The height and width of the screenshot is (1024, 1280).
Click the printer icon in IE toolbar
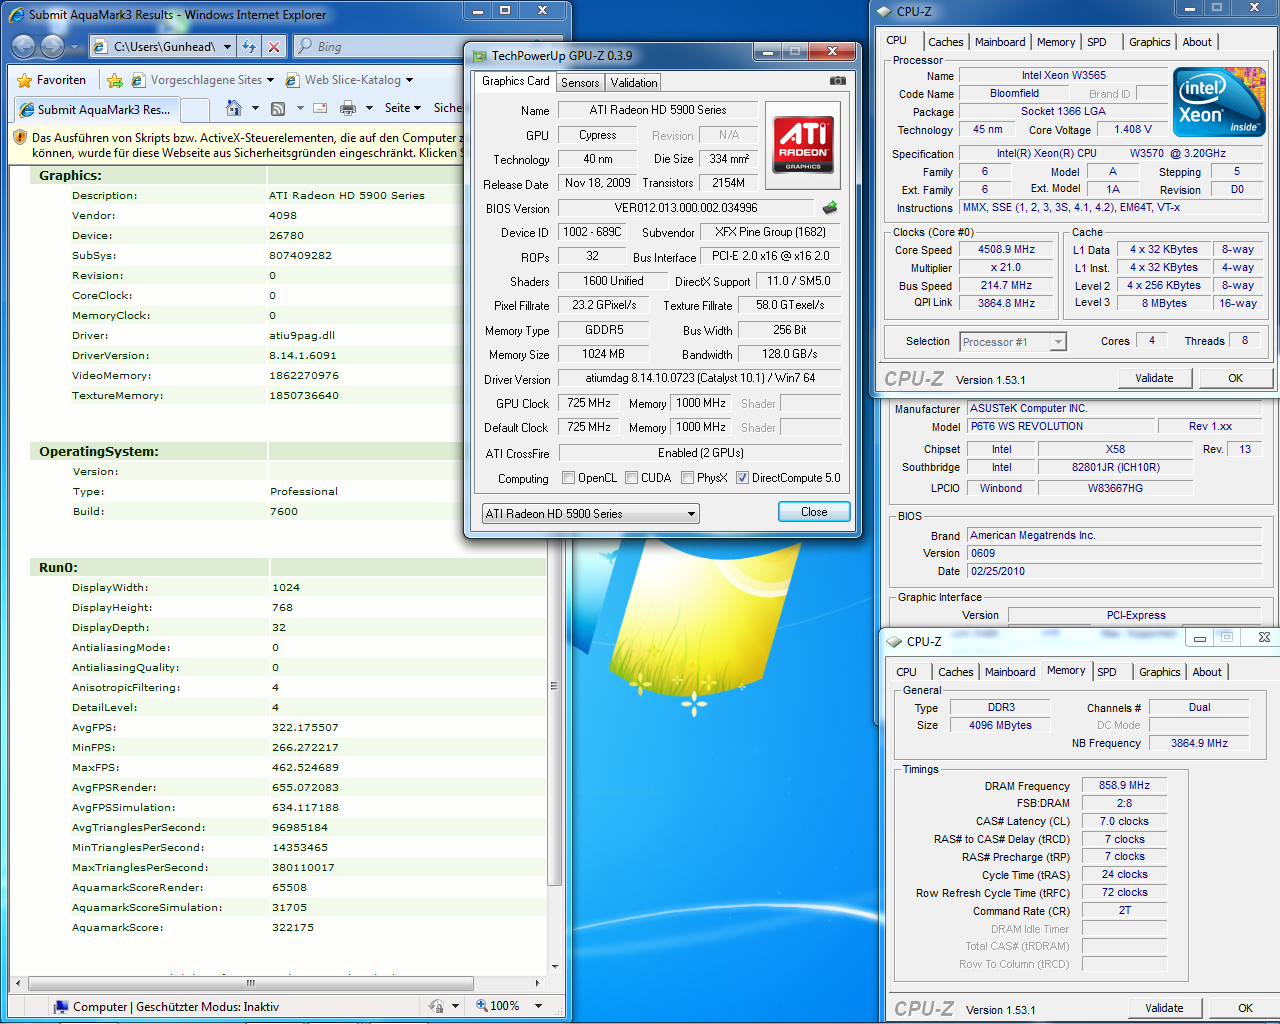point(348,108)
